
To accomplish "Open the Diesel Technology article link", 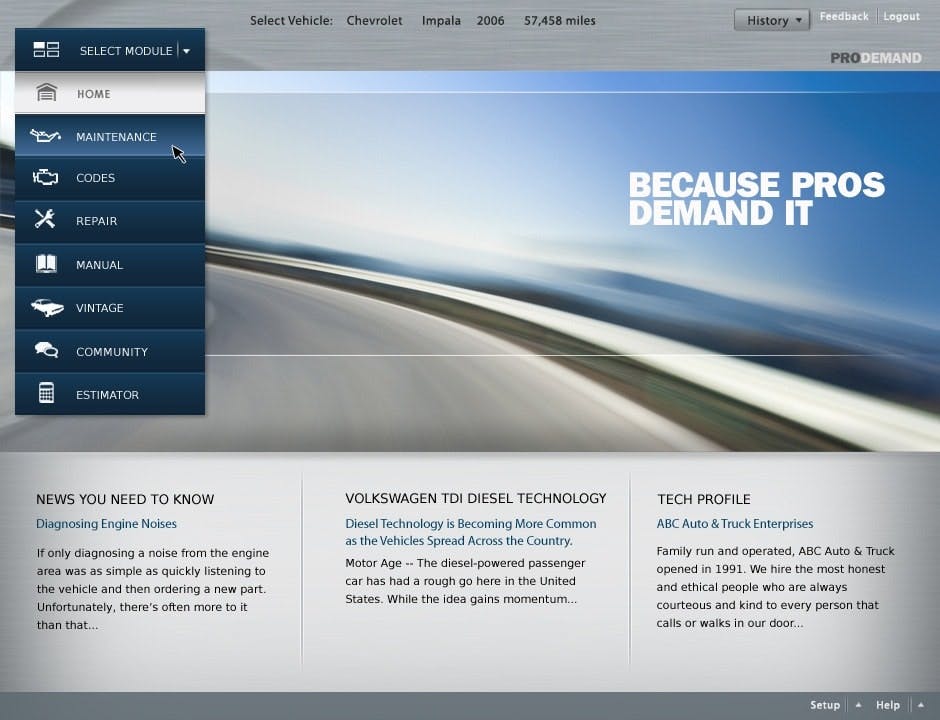I will click(471, 530).
